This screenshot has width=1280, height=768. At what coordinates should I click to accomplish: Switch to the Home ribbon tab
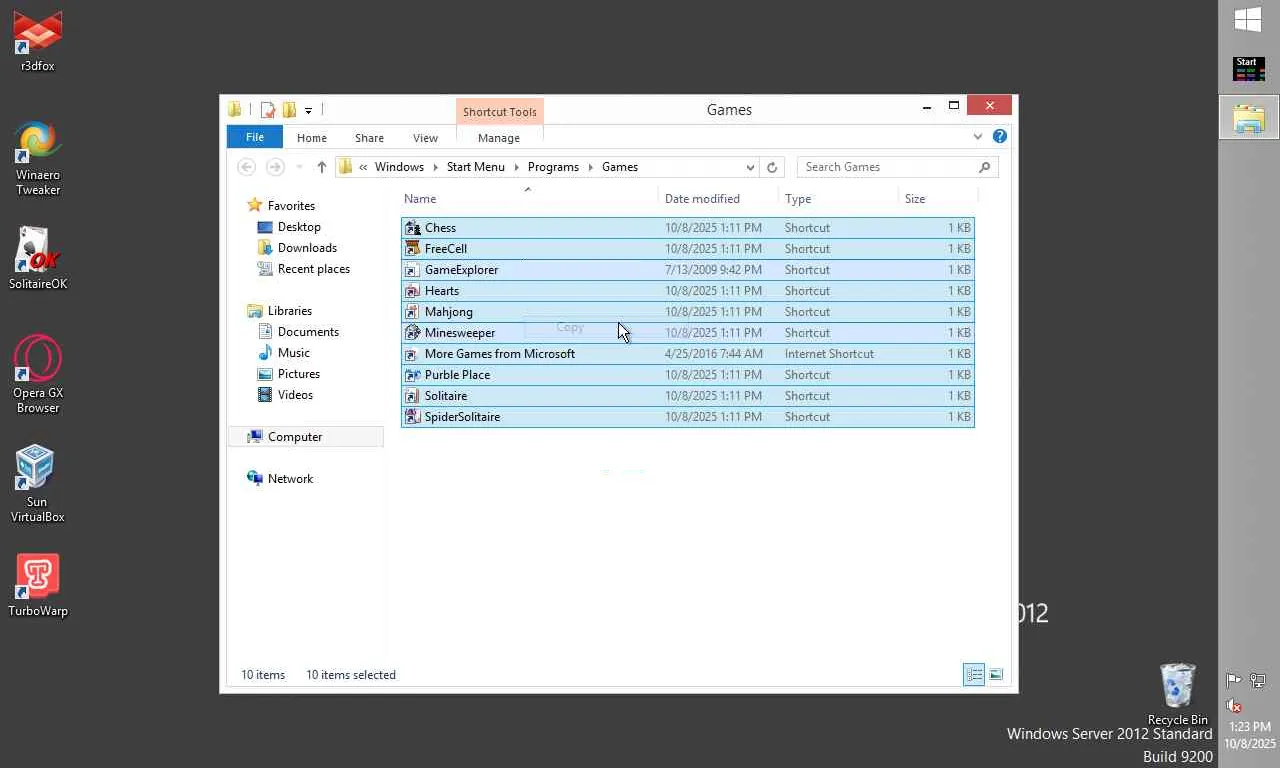click(312, 138)
